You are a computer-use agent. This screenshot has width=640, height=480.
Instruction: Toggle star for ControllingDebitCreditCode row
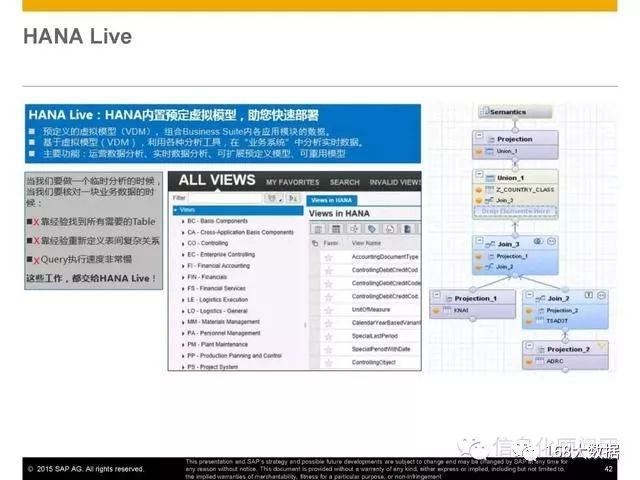pyautogui.click(x=329, y=284)
